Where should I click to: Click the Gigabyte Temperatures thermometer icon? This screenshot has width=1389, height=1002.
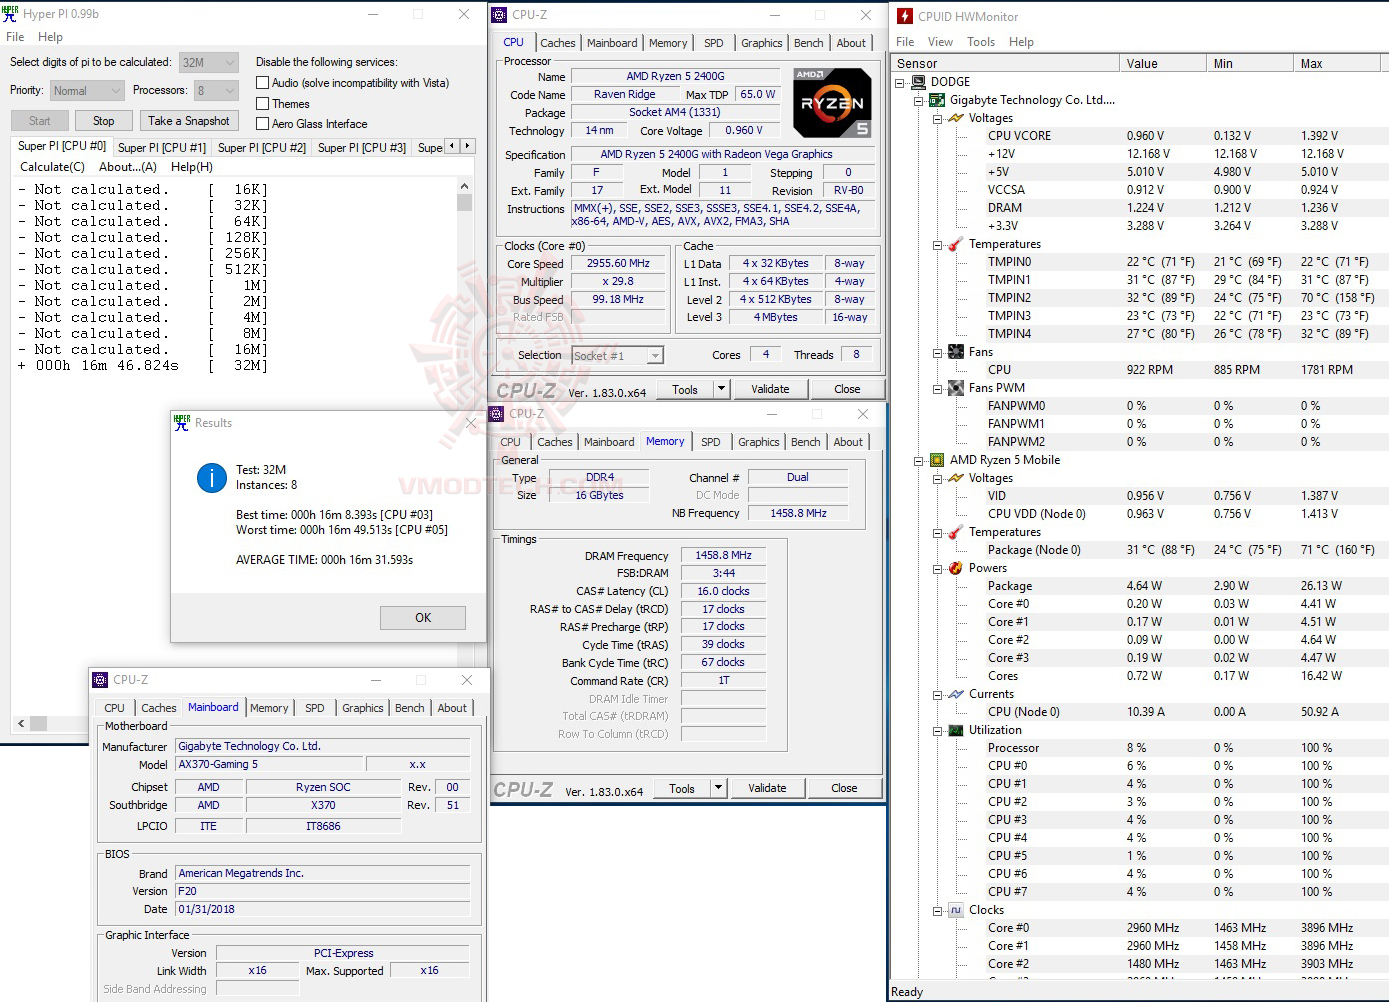point(956,244)
